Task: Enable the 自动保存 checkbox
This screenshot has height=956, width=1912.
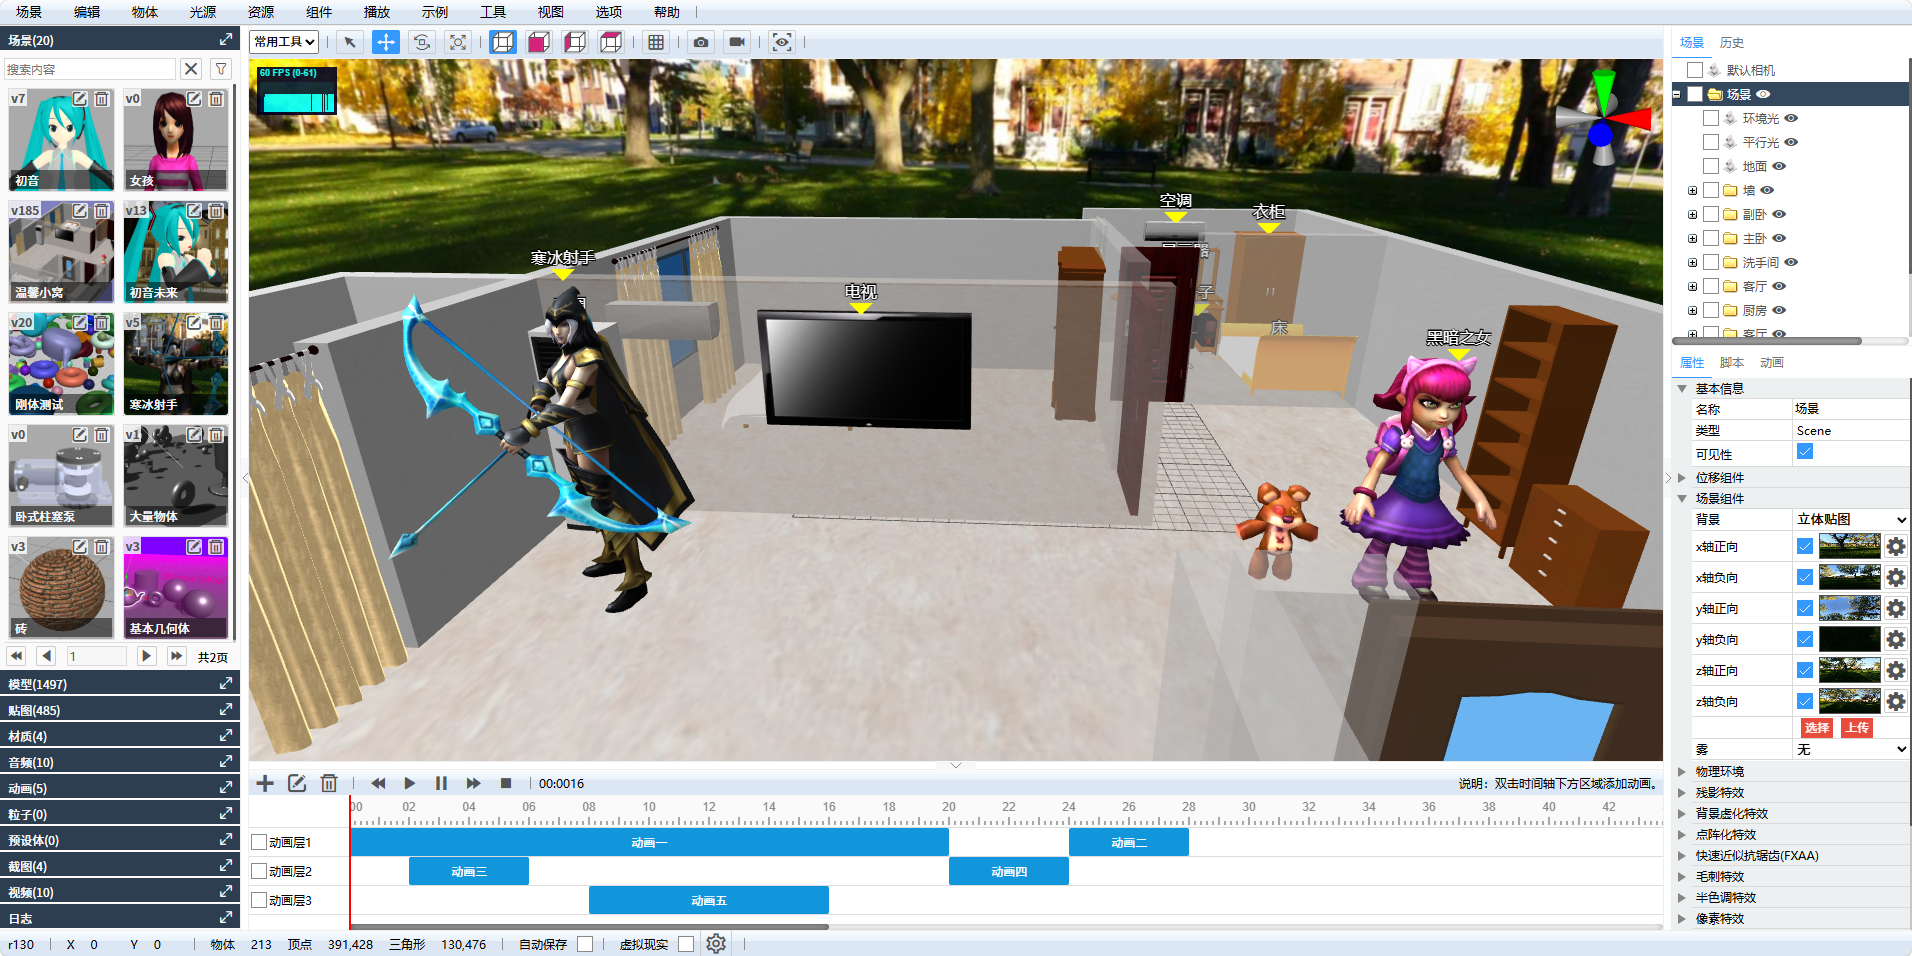Action: [585, 944]
